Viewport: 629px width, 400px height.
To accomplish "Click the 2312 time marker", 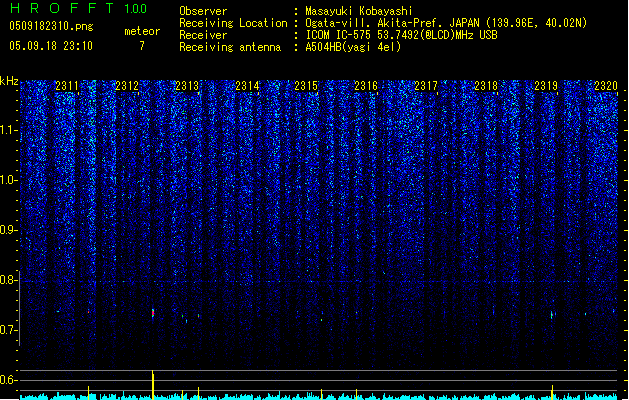I will pos(127,86).
